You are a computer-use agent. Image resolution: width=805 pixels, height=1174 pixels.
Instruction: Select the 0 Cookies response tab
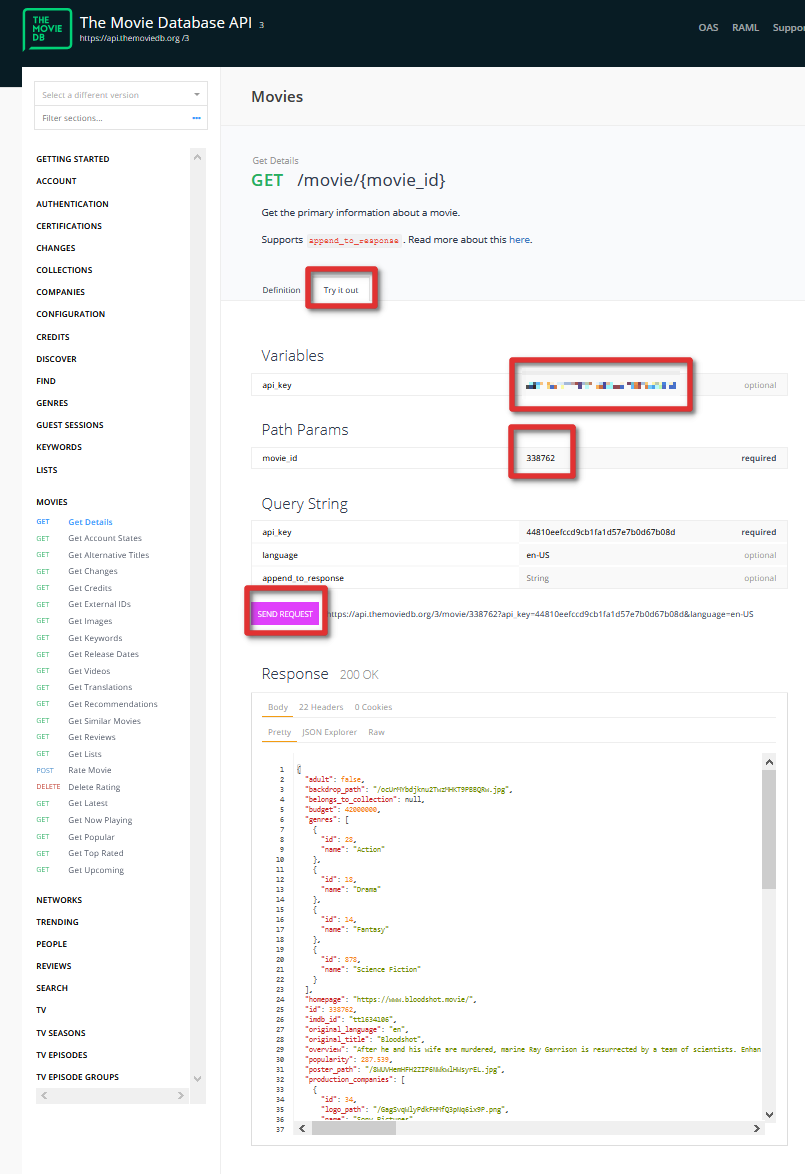click(x=373, y=707)
